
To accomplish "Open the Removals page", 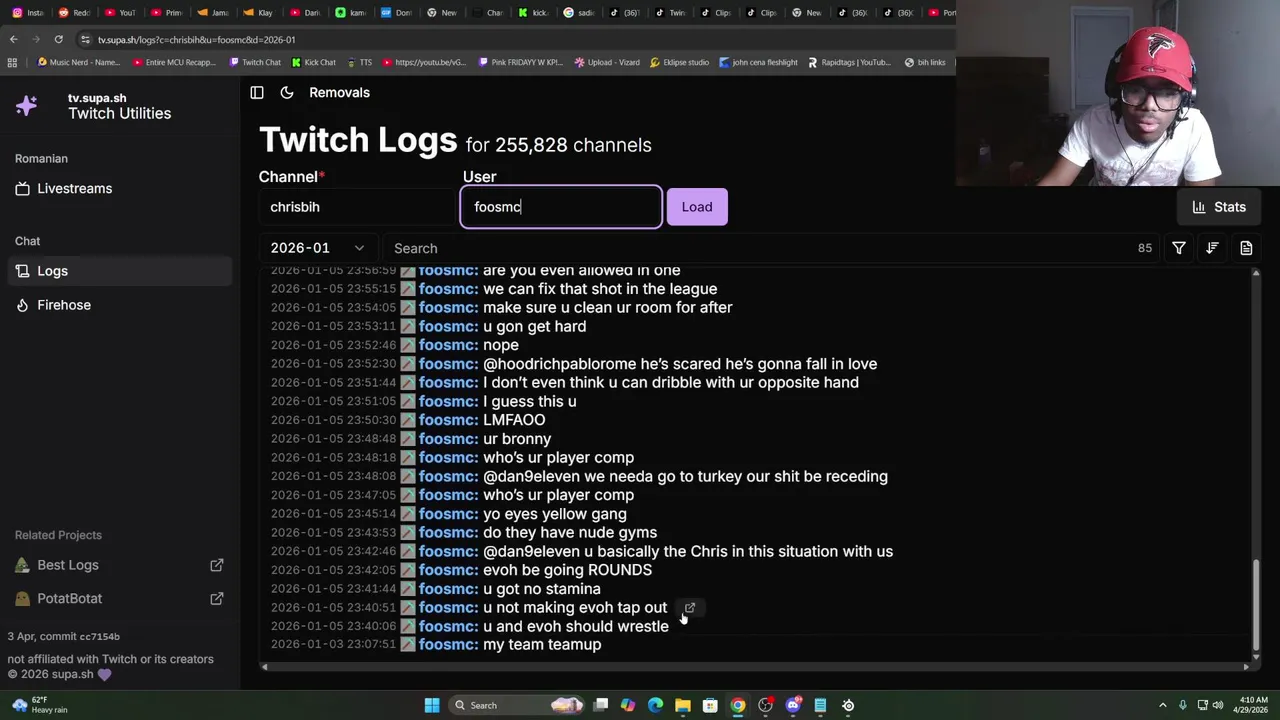I will (339, 92).
